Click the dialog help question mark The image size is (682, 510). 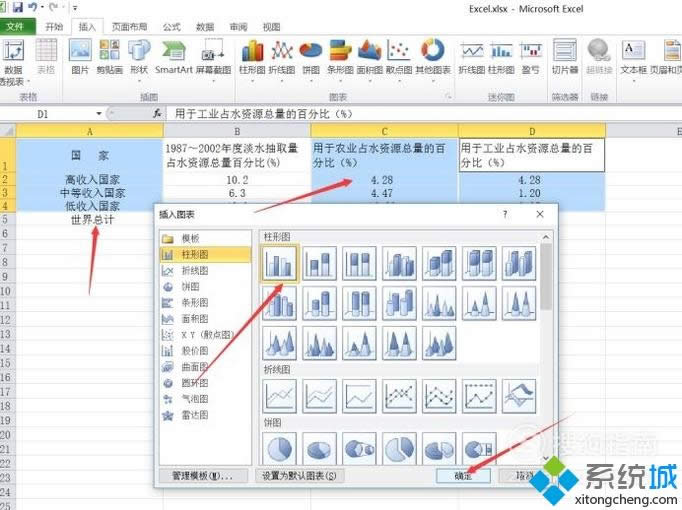pyautogui.click(x=505, y=214)
